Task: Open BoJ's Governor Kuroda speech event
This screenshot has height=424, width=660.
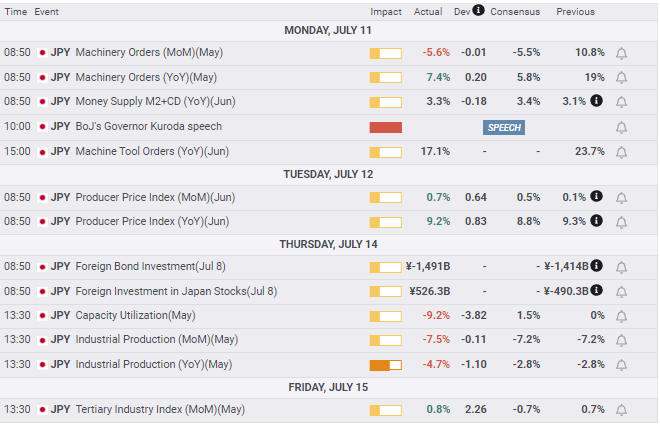Action: [x=148, y=126]
